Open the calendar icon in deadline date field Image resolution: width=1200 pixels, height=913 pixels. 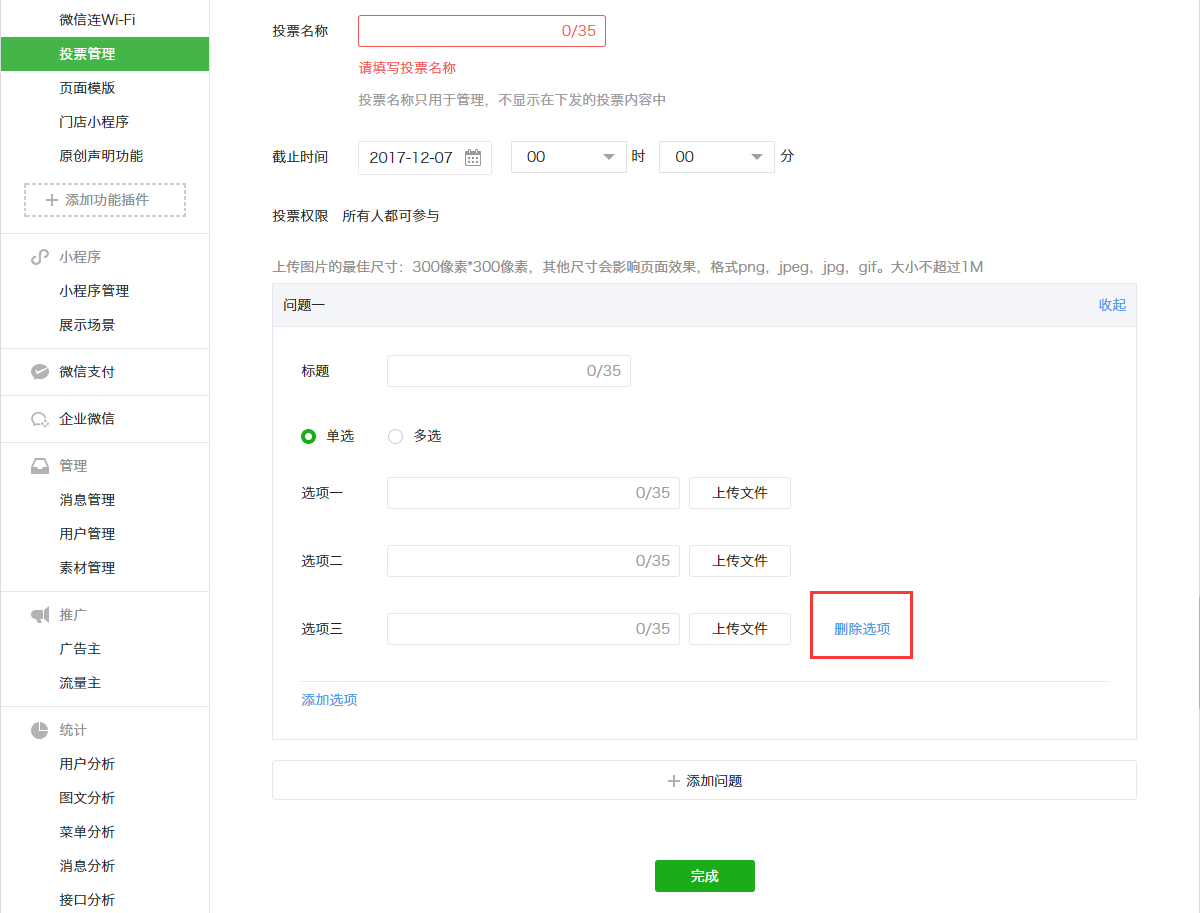[473, 158]
